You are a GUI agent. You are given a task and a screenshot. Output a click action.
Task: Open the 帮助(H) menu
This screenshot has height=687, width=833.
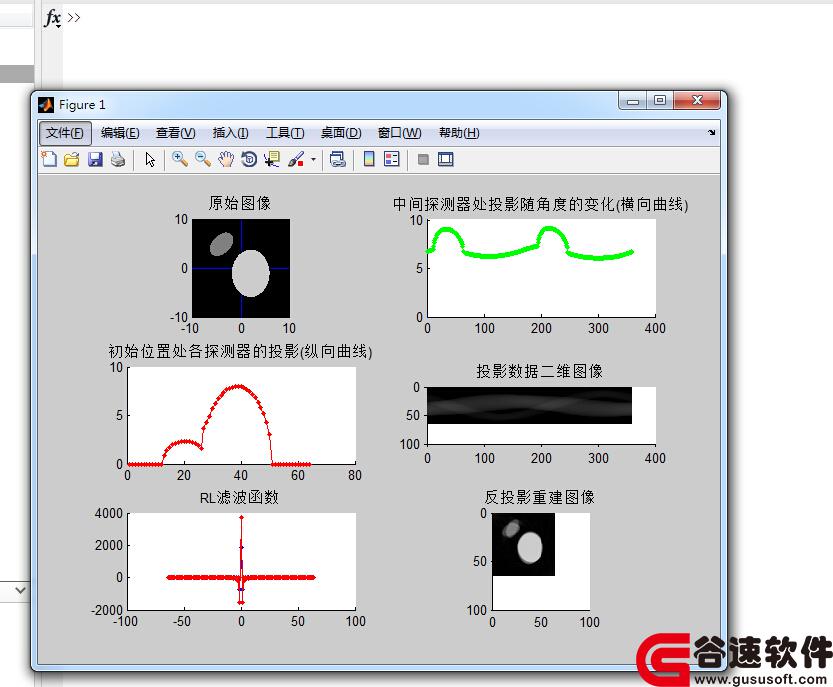coord(459,132)
